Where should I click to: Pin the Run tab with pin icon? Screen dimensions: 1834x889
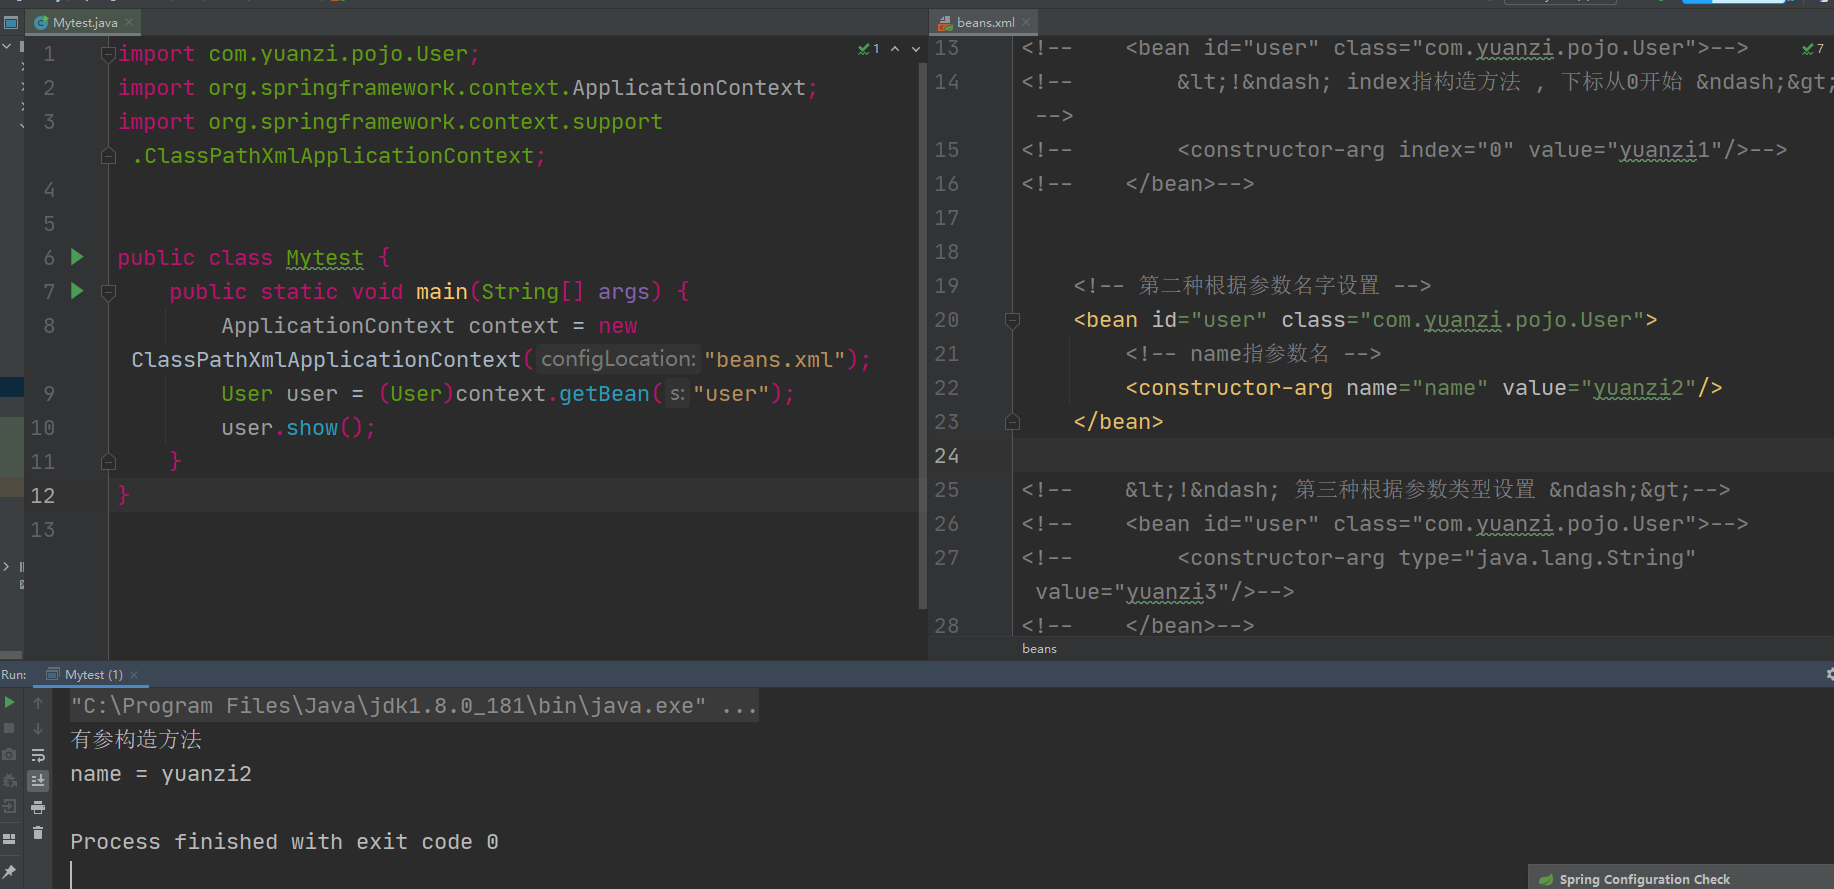tap(10, 871)
